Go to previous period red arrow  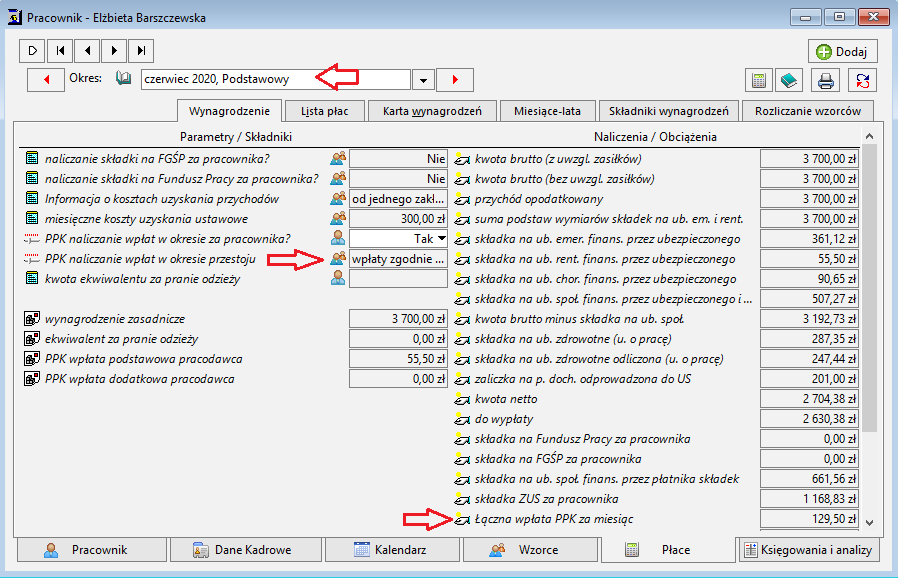tap(46, 80)
